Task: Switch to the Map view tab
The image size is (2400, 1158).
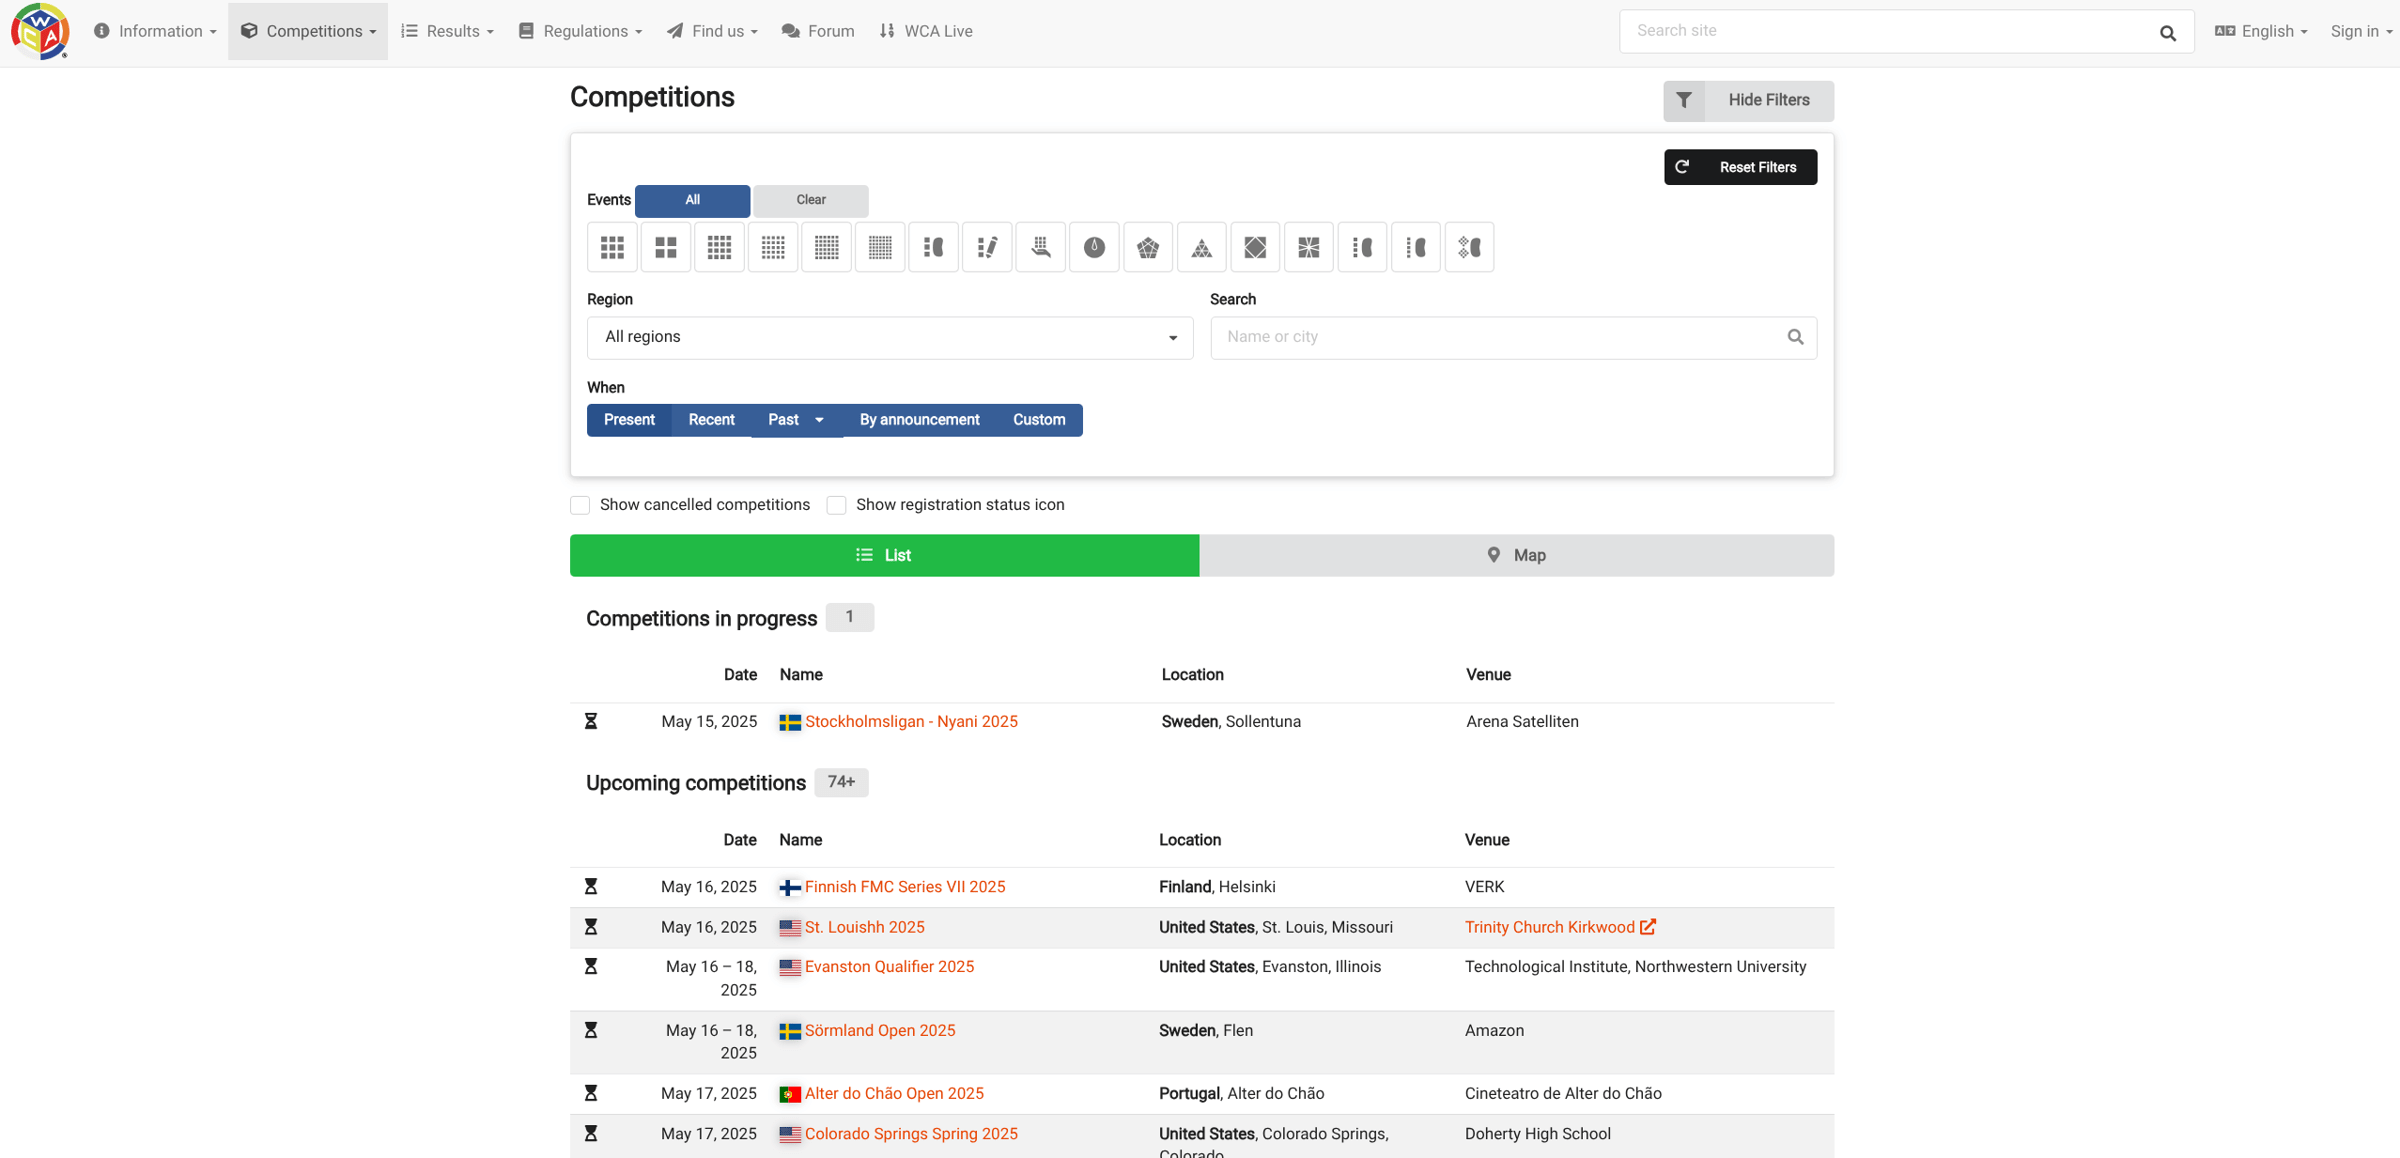Action: click(x=1516, y=555)
